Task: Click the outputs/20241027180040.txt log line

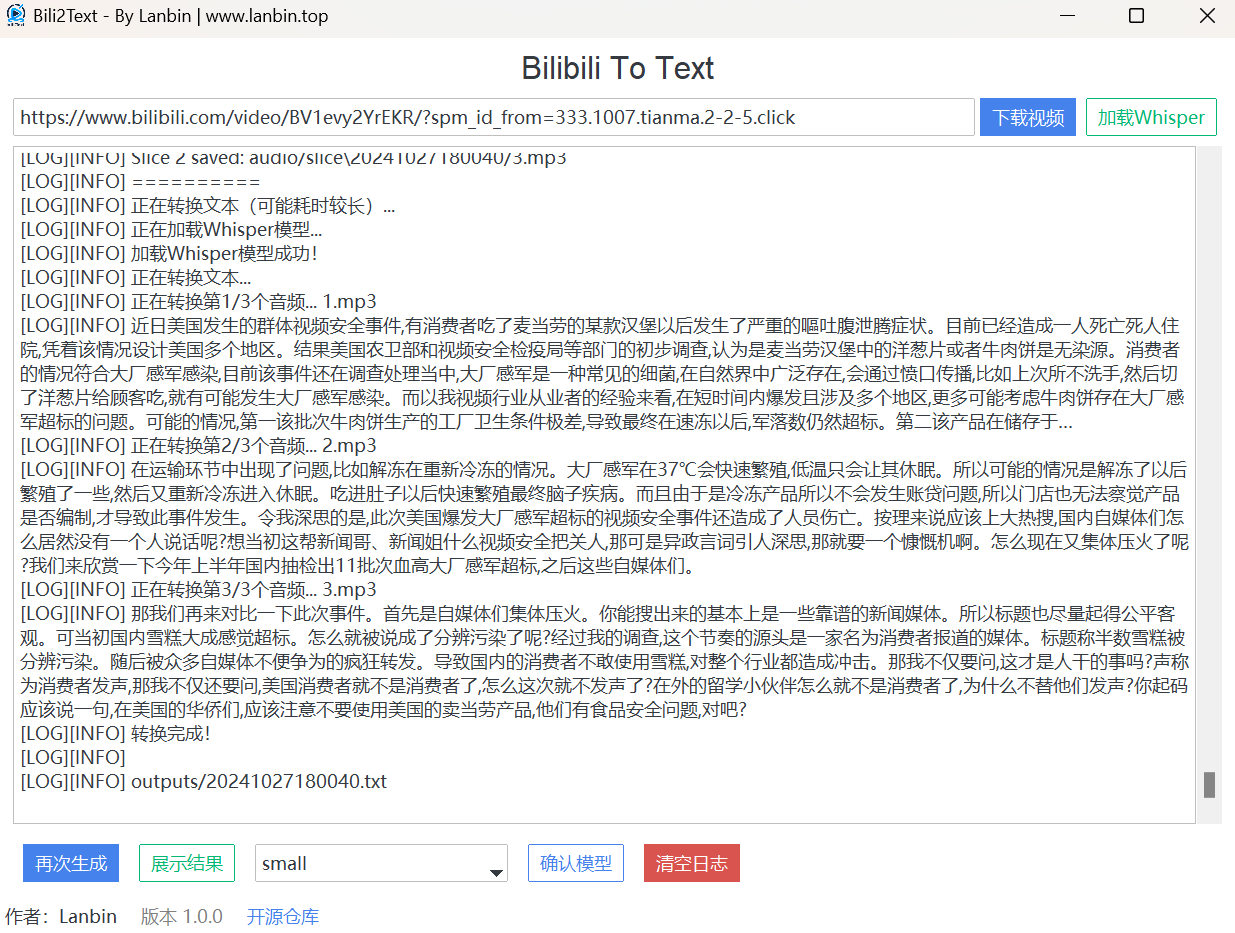Action: click(259, 781)
